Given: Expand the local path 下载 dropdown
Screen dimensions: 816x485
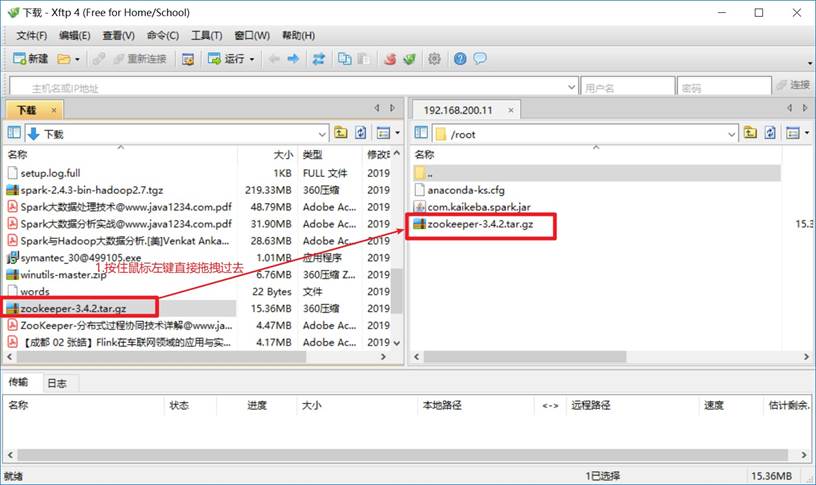Looking at the screenshot, I should [322, 134].
